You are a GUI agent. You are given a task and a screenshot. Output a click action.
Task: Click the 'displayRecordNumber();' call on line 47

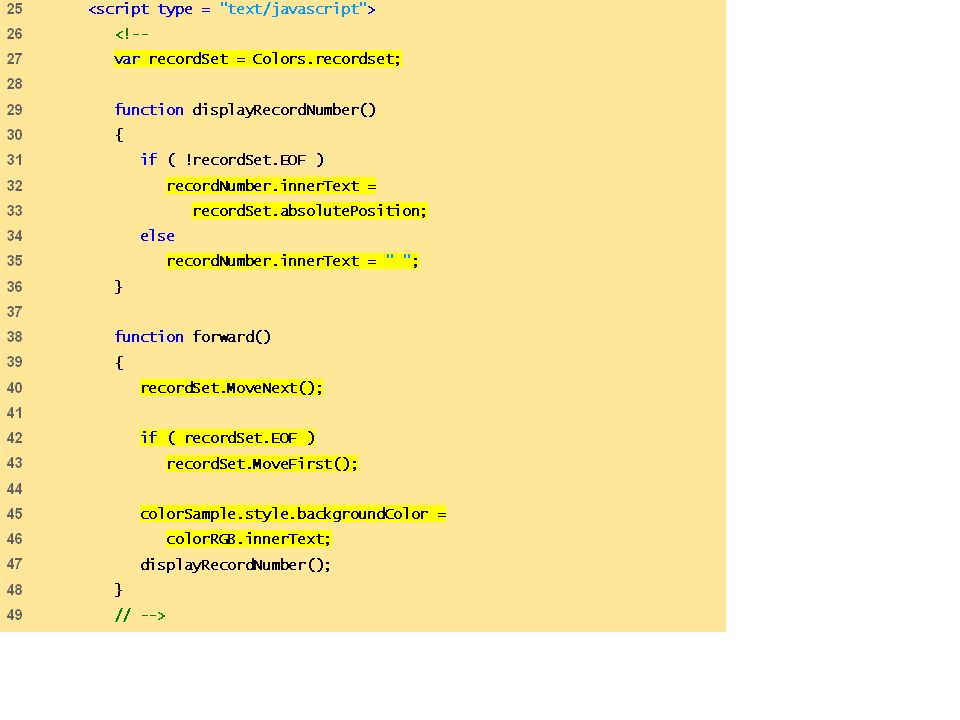point(235,564)
